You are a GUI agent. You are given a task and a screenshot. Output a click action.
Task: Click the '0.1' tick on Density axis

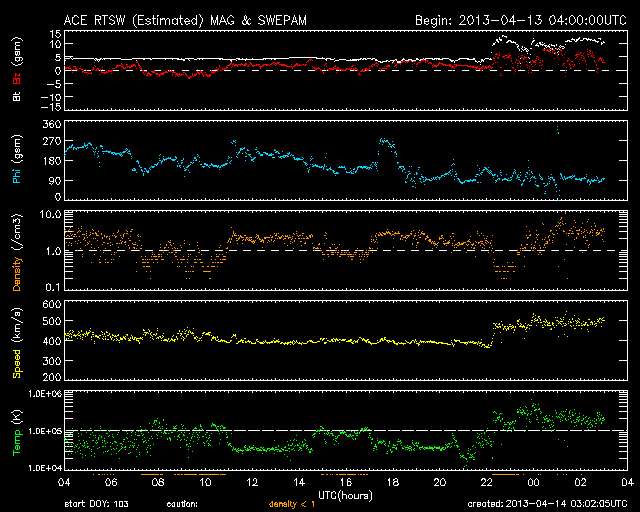pos(53,287)
